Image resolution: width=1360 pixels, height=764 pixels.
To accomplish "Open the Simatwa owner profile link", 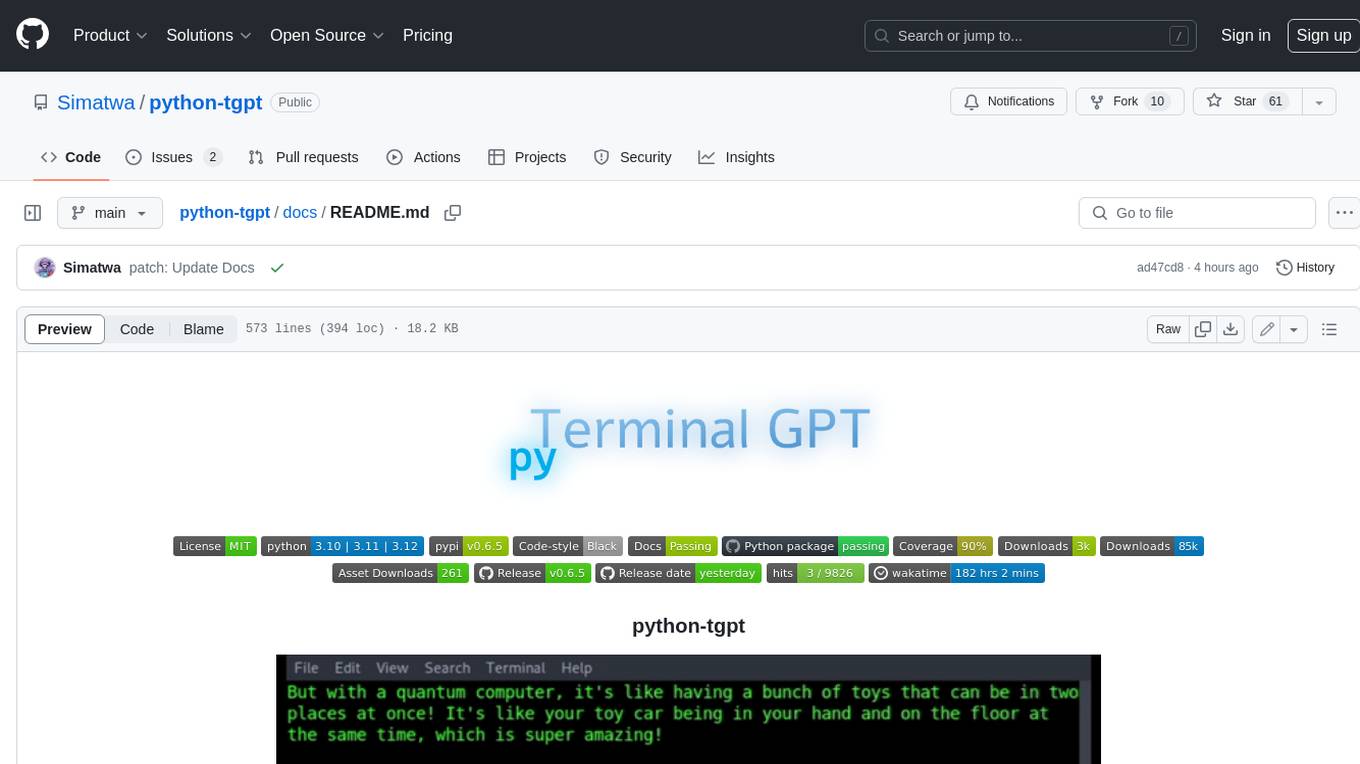I will pyautogui.click(x=96, y=102).
